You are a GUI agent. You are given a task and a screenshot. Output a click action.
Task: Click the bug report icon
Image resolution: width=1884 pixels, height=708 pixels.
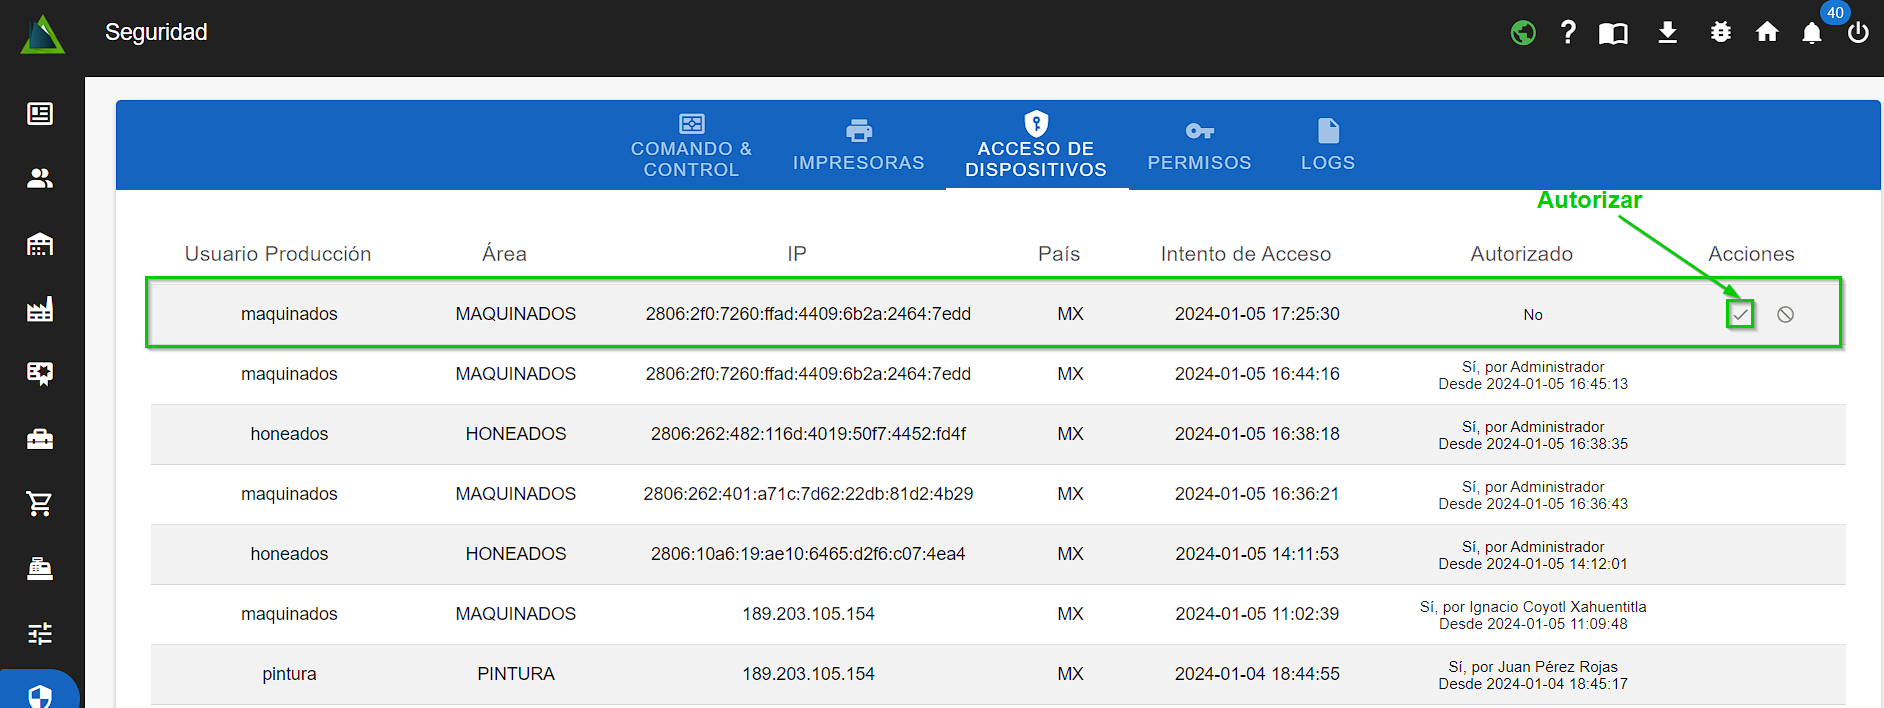[1720, 33]
